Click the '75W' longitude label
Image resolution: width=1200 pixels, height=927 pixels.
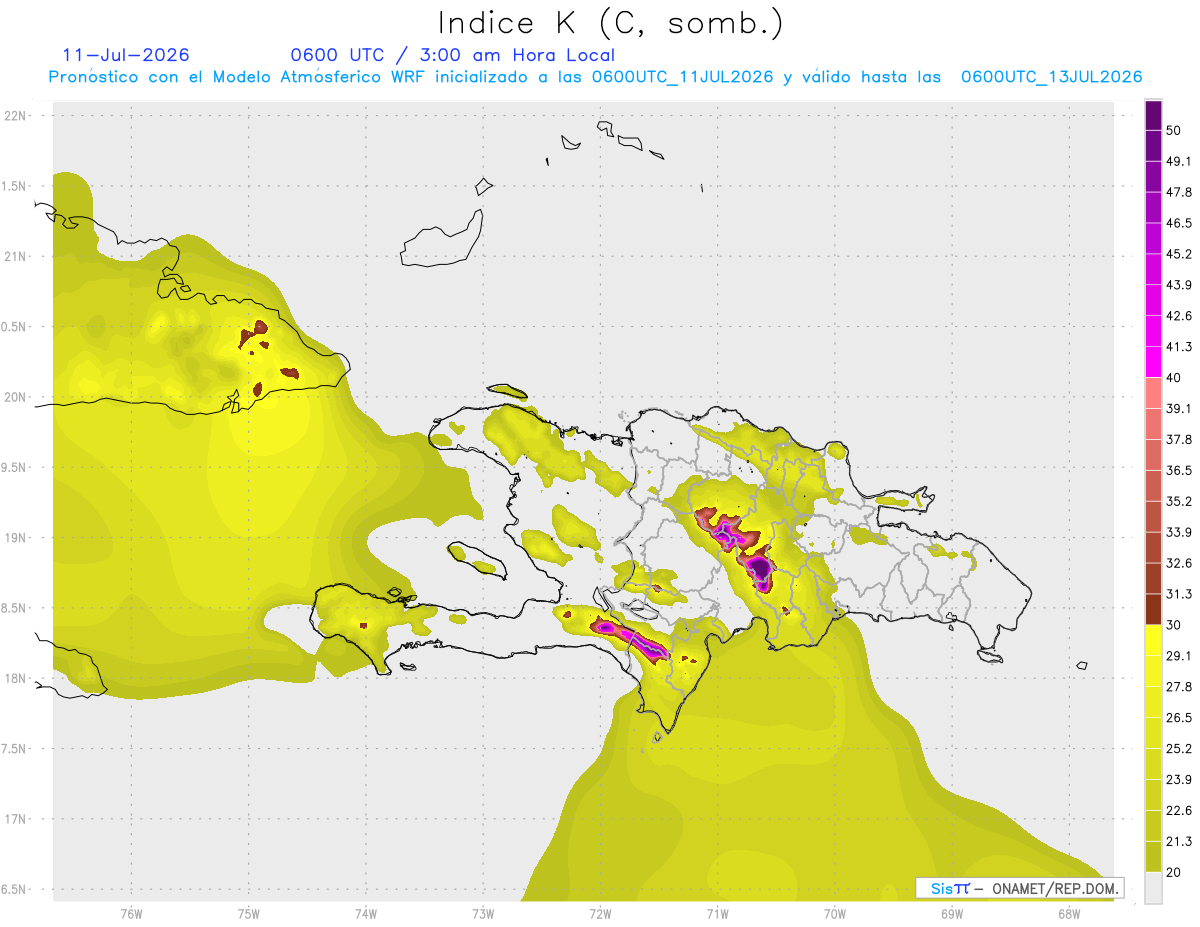coord(249,914)
